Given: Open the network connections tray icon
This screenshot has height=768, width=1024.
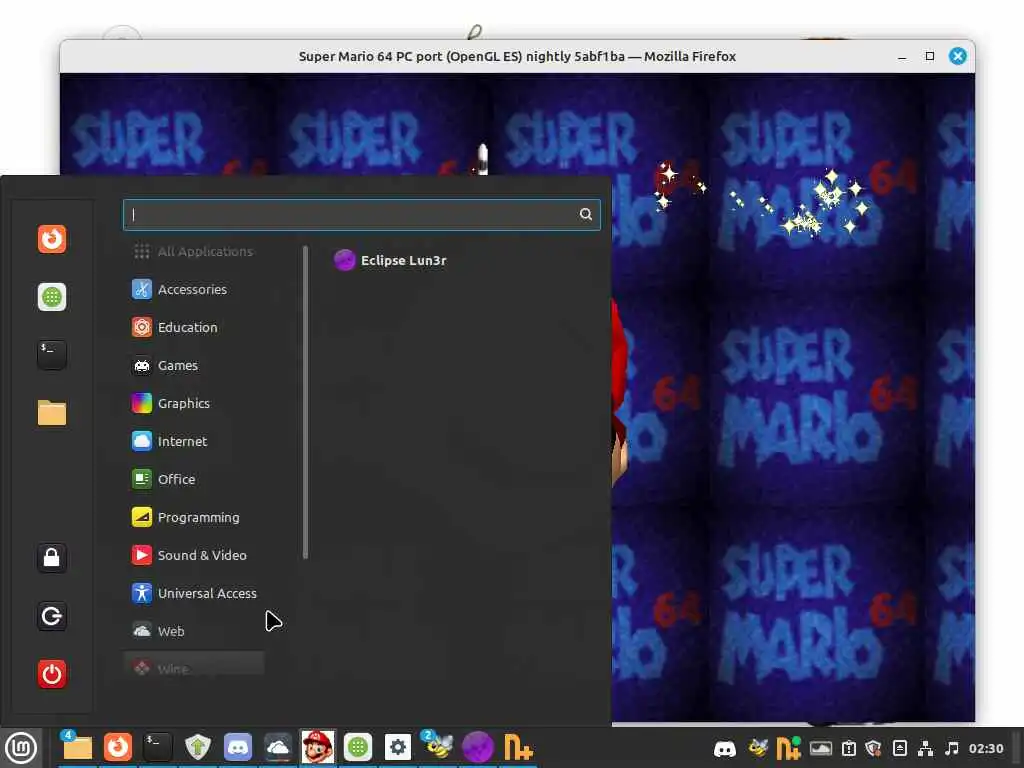Looking at the screenshot, I should click(x=925, y=748).
